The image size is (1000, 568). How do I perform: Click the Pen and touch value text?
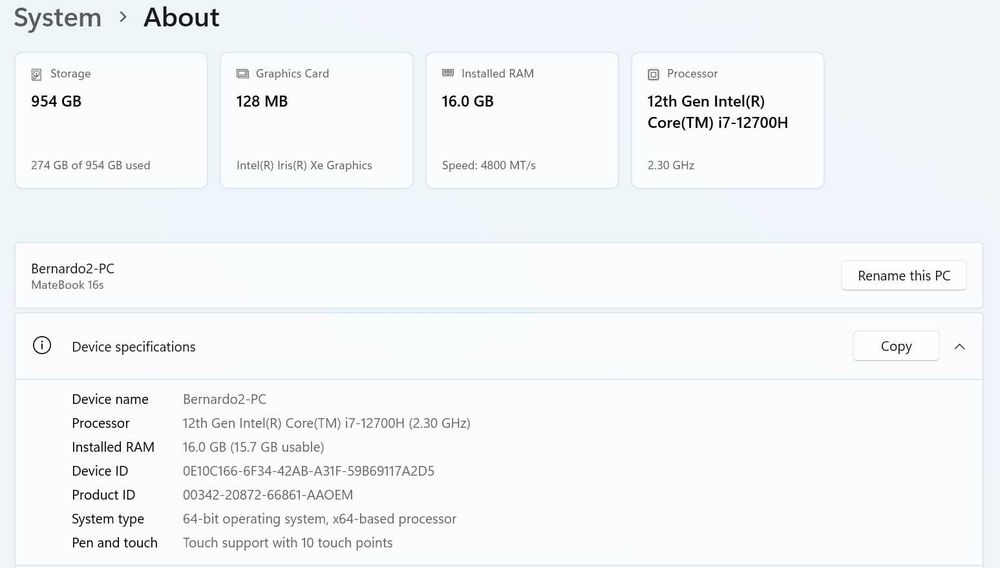pos(288,543)
